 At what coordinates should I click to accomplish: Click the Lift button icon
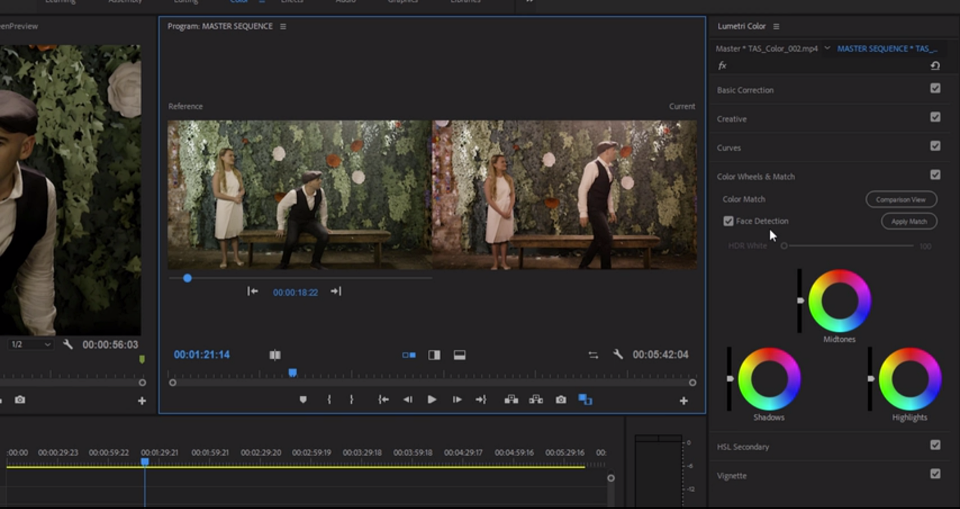pyautogui.click(x=511, y=399)
